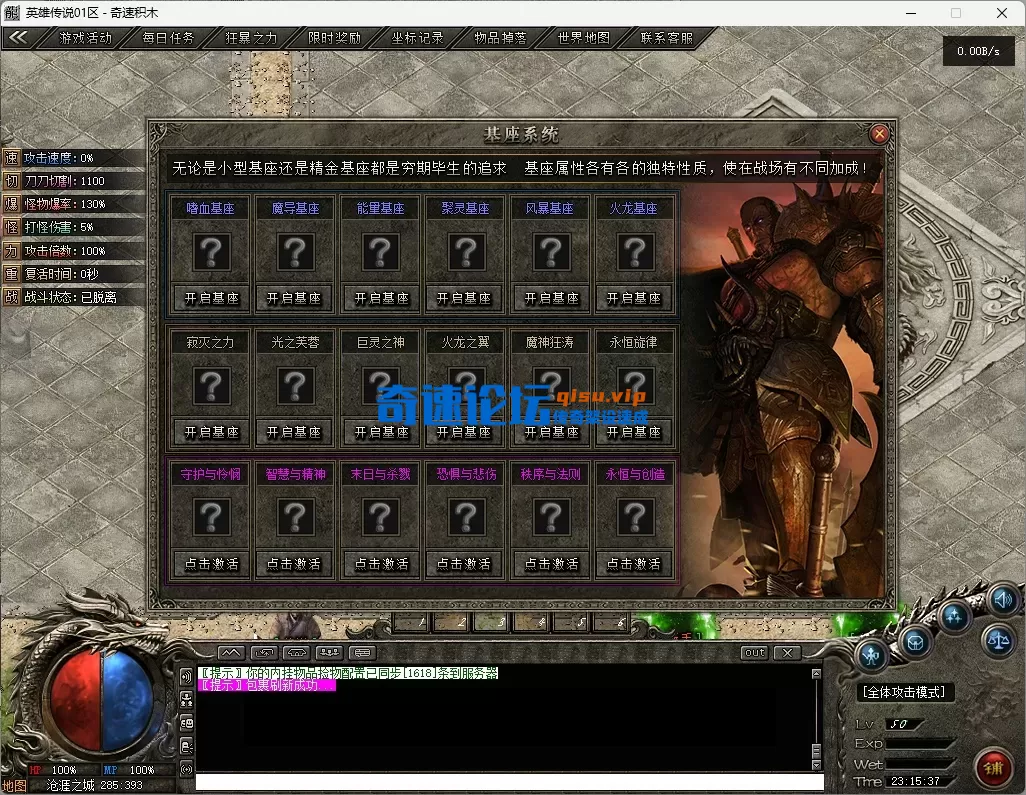Toggle the 战 battle status icon
The image size is (1026, 795).
(x=11, y=297)
